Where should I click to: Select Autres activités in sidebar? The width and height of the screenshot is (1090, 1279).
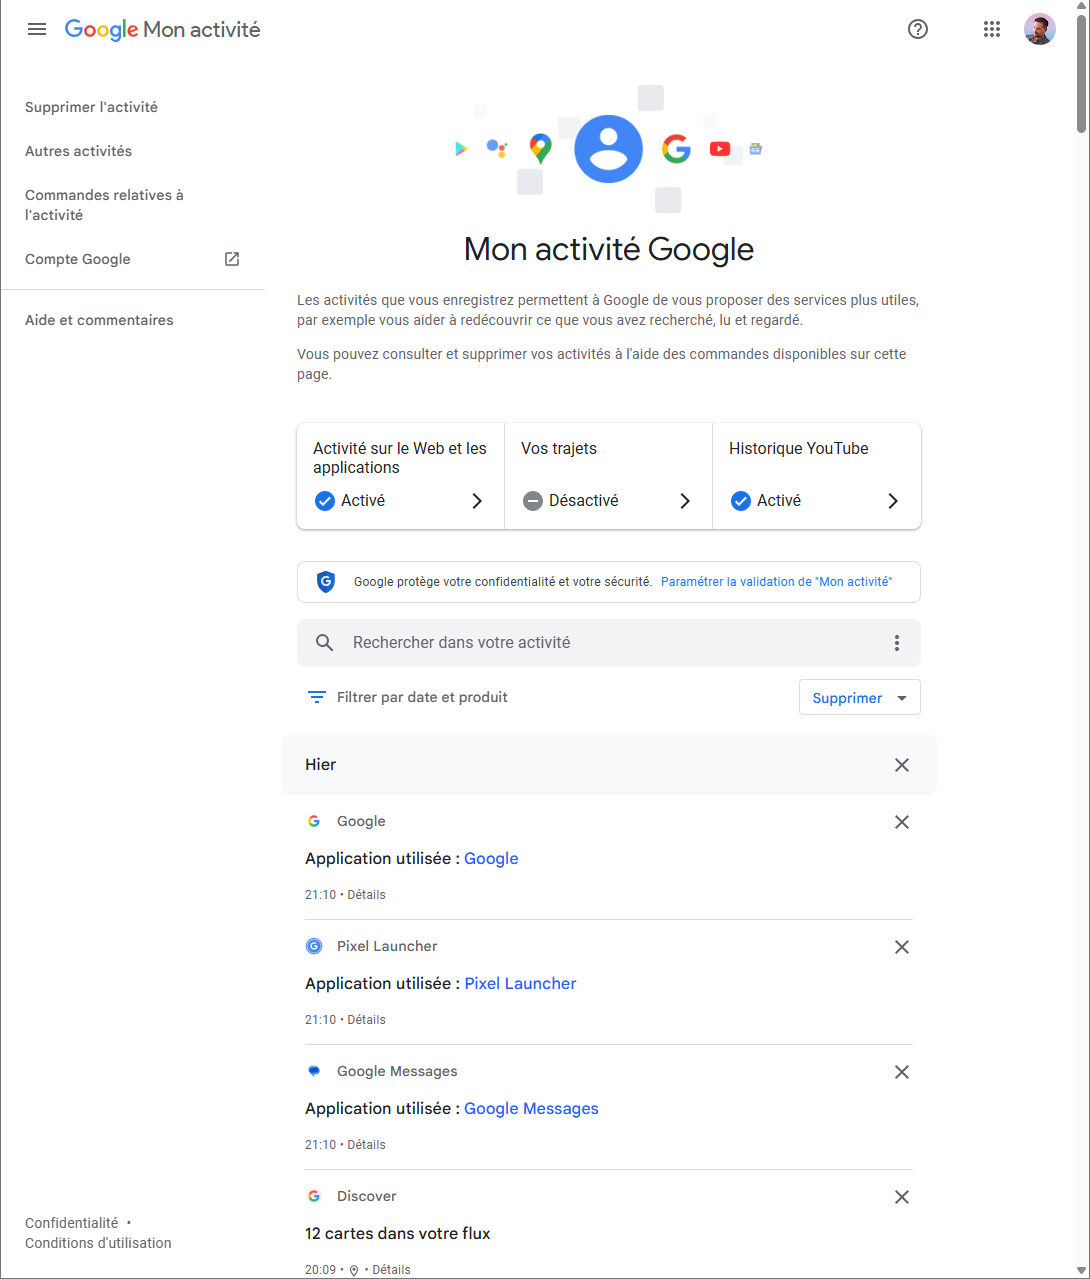click(78, 151)
